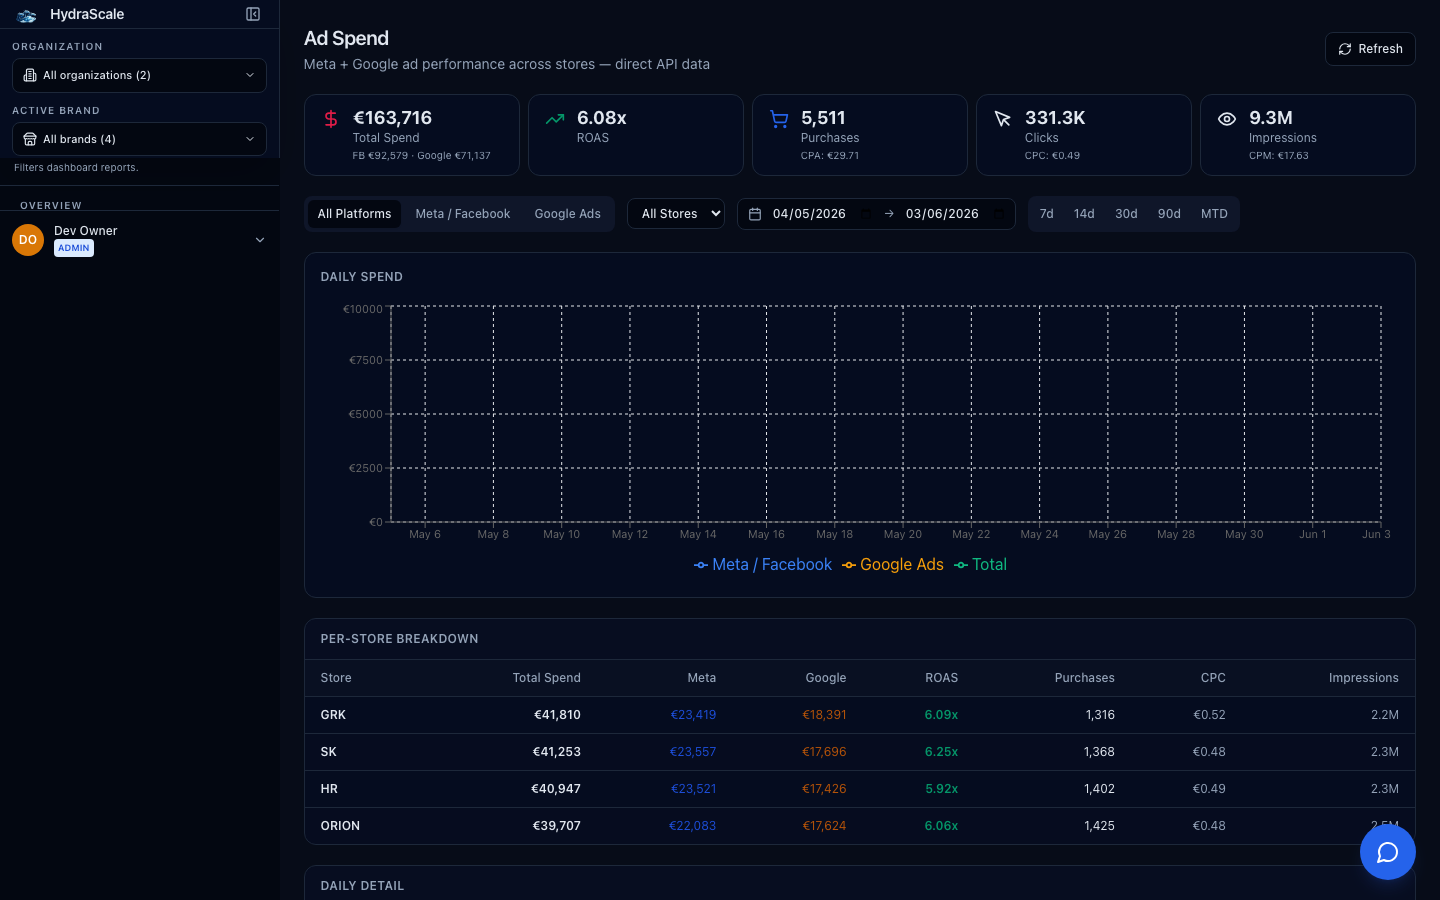Image resolution: width=1440 pixels, height=900 pixels.
Task: Click the 6.25x ROAS value
Action: point(942,752)
